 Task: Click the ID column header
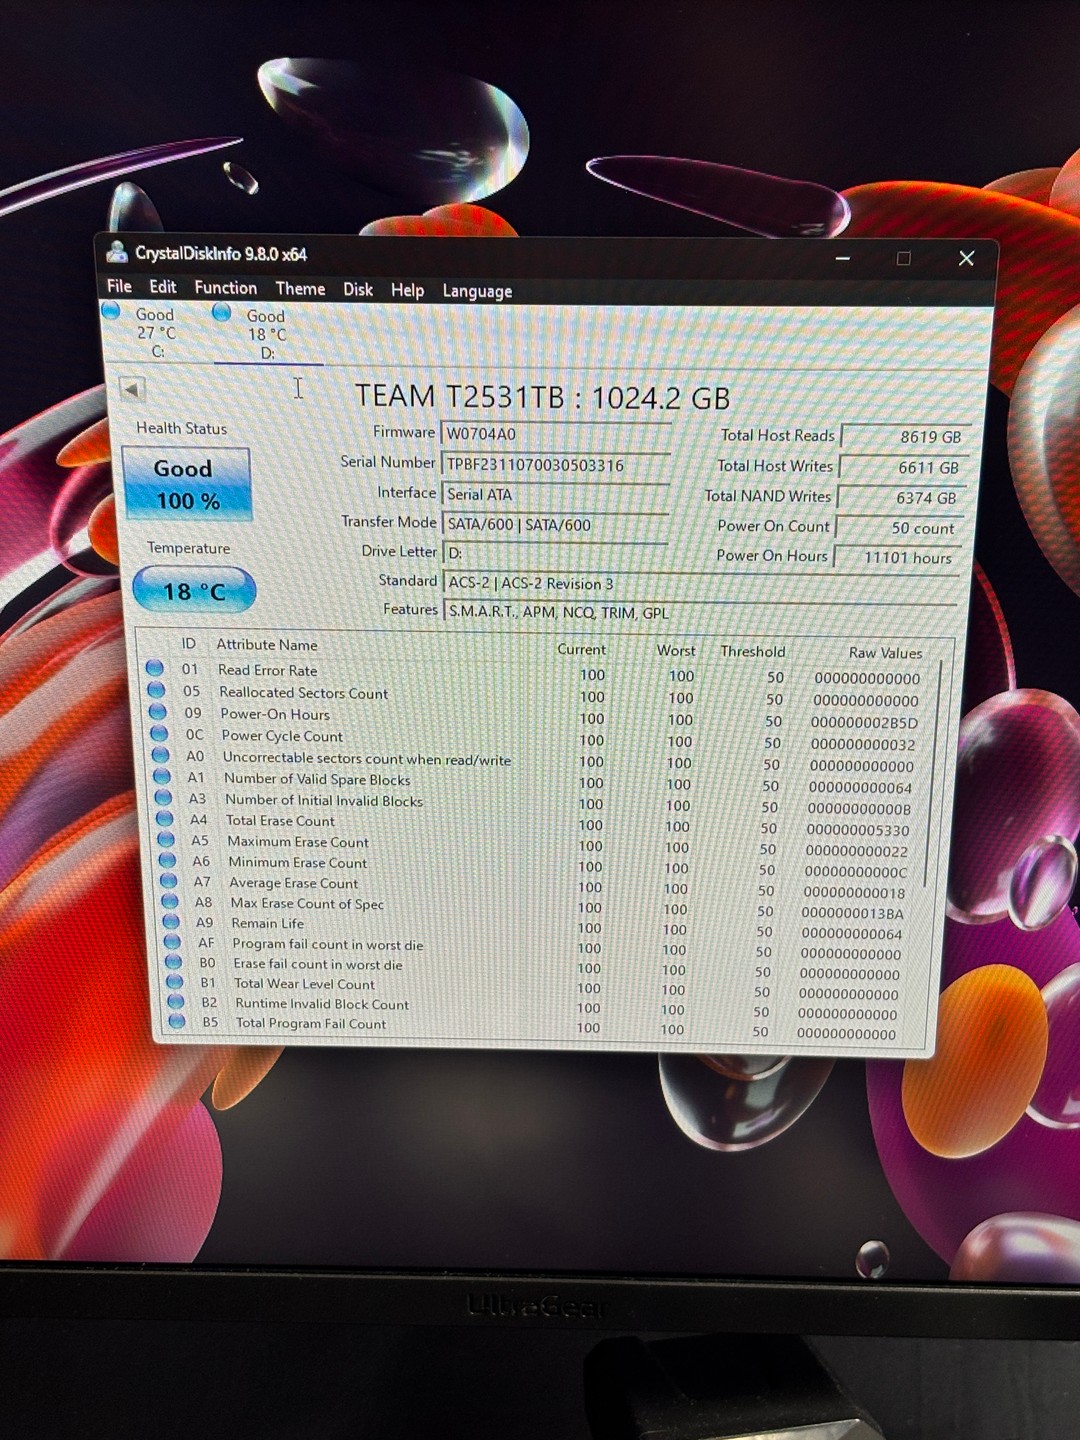click(188, 644)
